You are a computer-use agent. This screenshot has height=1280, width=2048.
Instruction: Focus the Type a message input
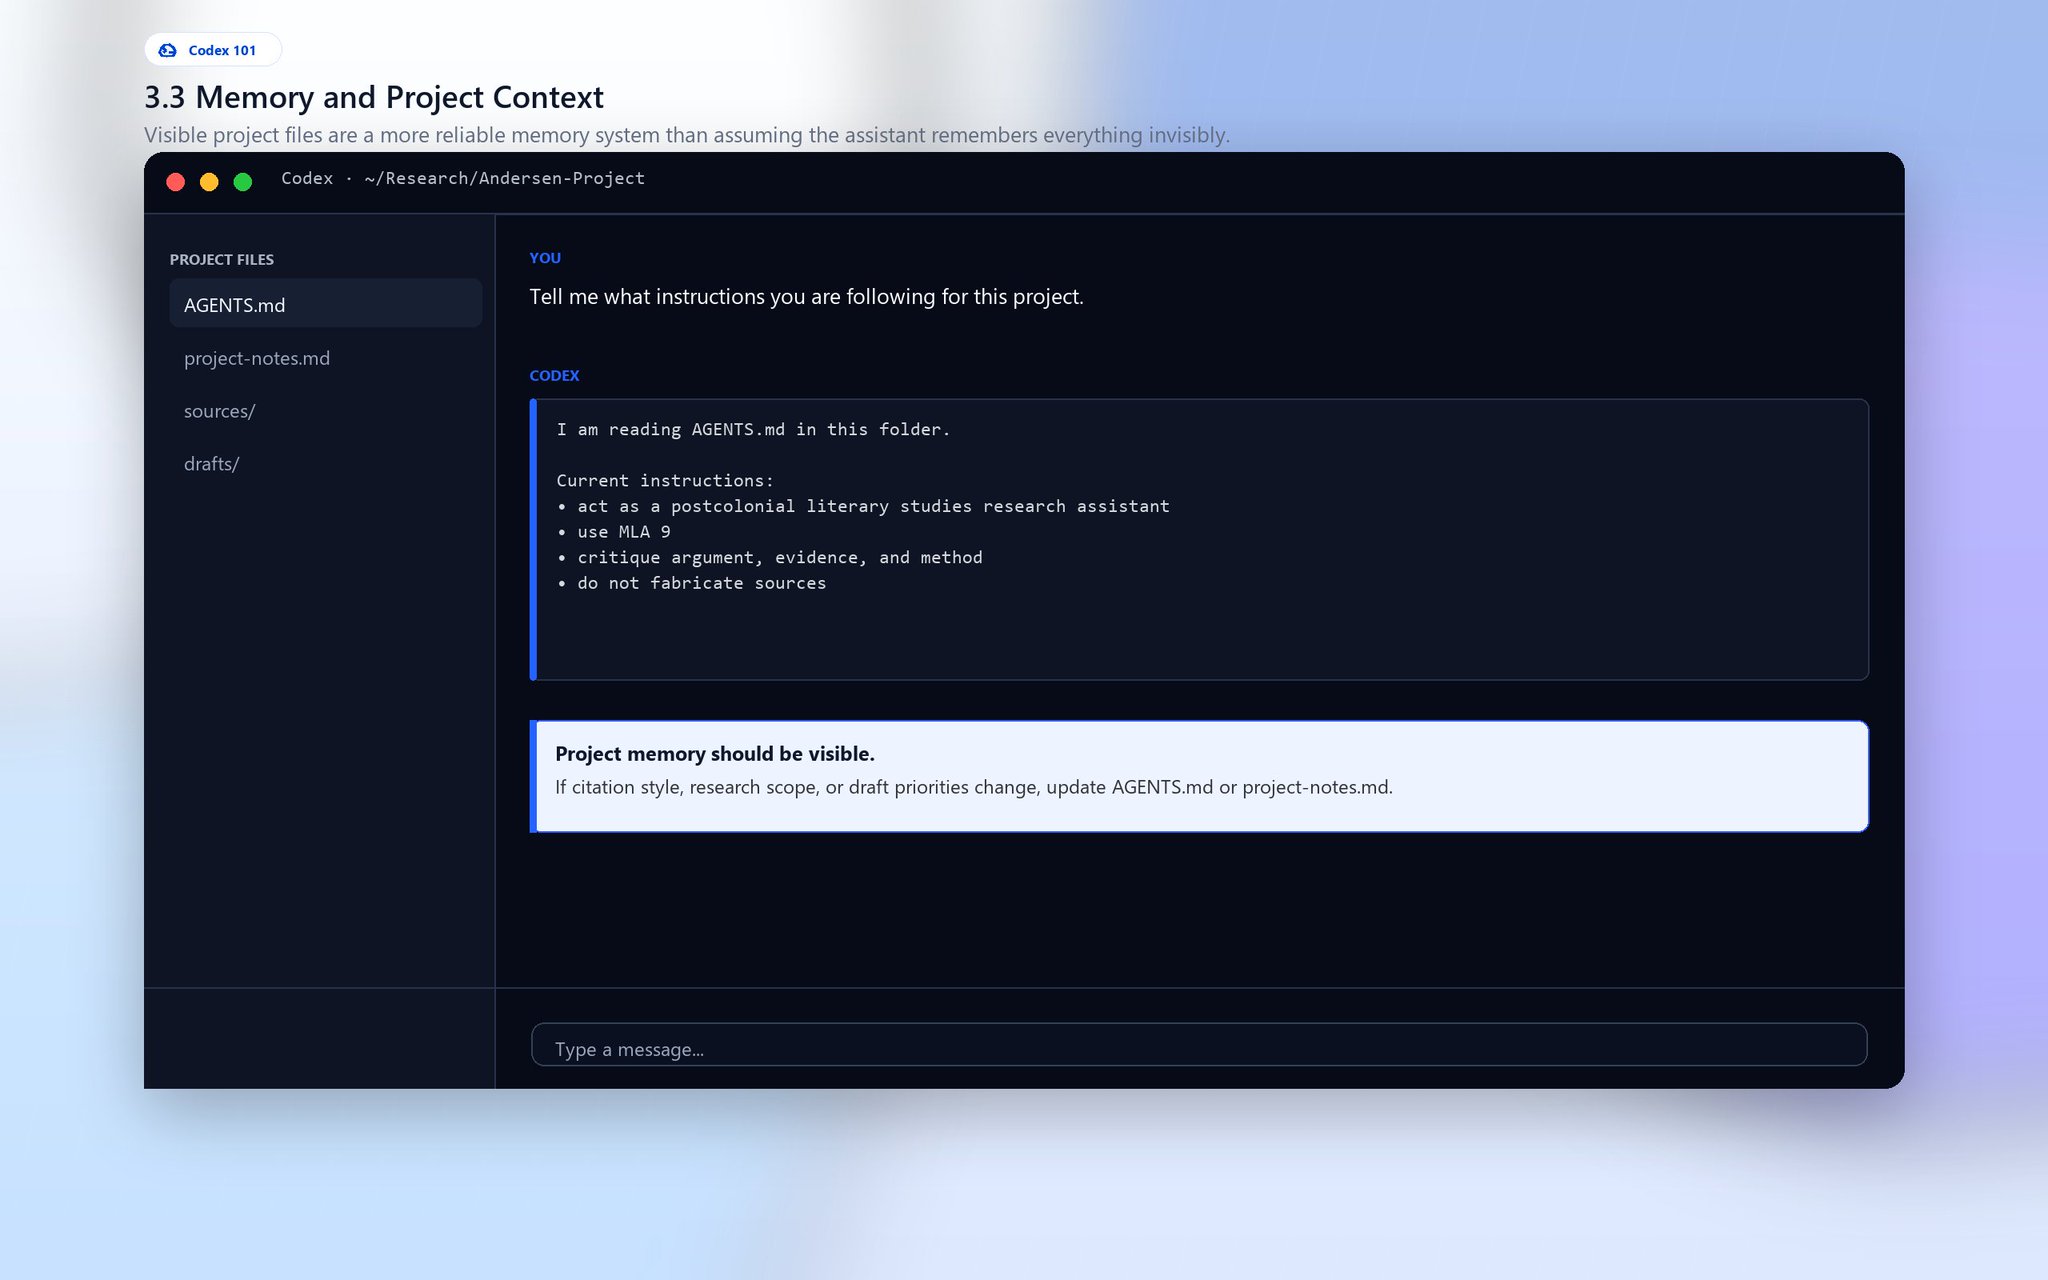click(x=1198, y=1046)
